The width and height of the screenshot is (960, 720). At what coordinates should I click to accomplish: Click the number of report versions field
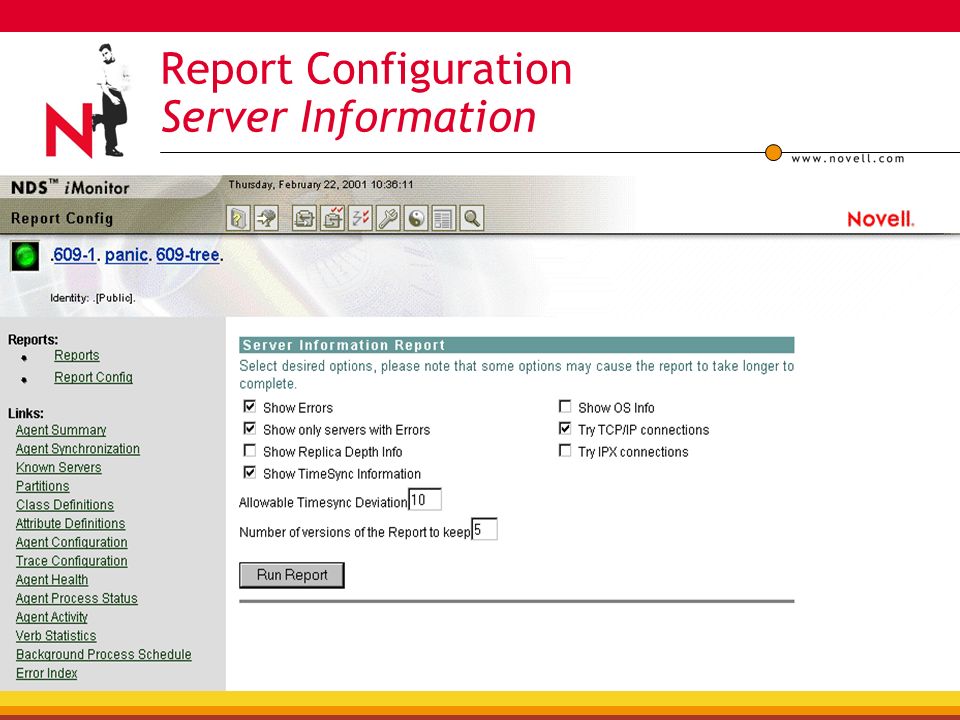pyautogui.click(x=484, y=529)
